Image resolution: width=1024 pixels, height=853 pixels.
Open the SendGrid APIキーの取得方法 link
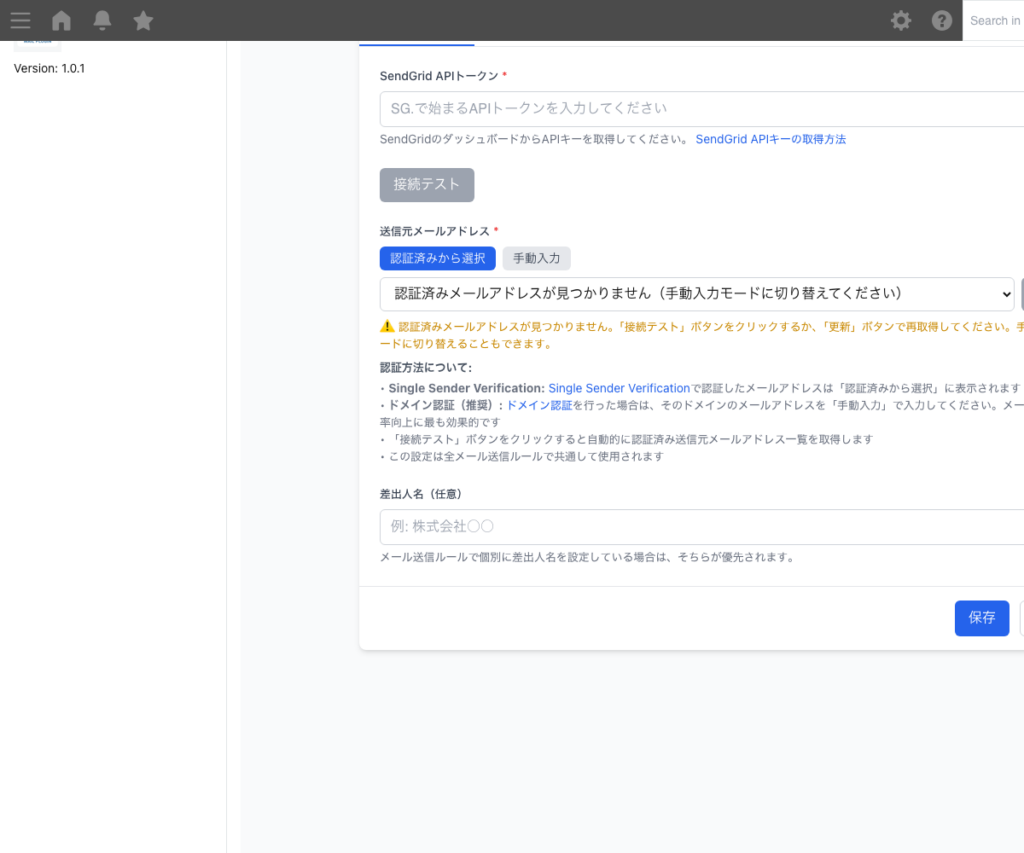770,139
